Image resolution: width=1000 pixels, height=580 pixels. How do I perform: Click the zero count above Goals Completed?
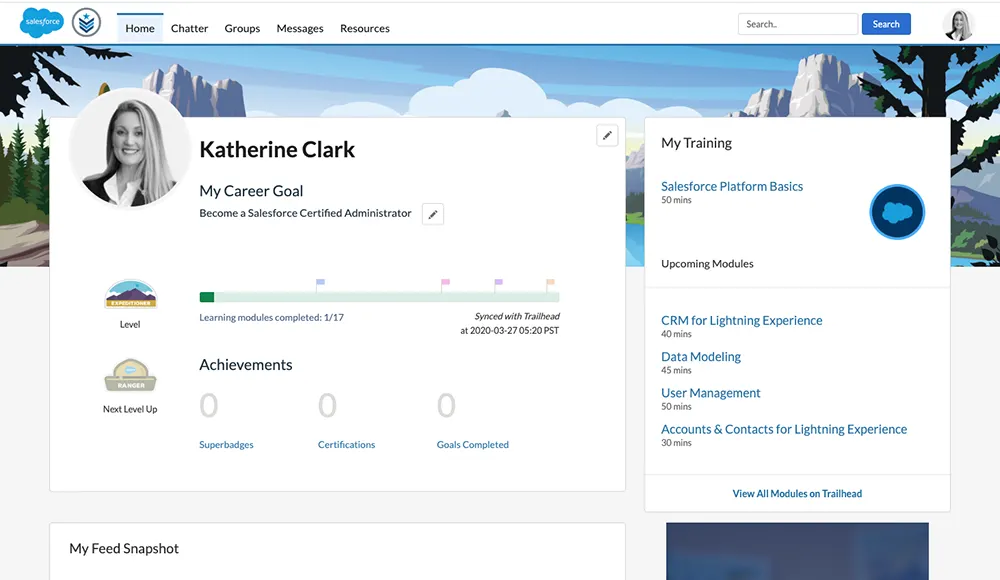[x=446, y=405]
